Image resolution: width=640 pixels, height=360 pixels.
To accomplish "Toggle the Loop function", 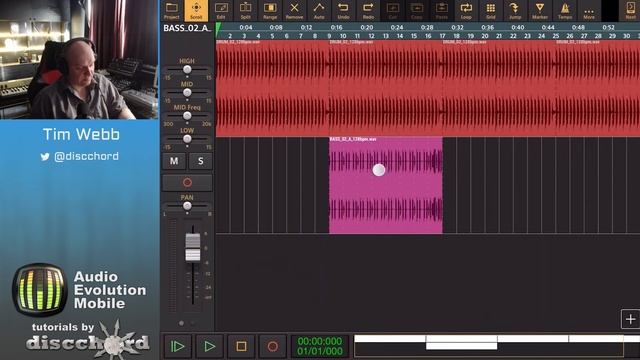I will 466,11.
